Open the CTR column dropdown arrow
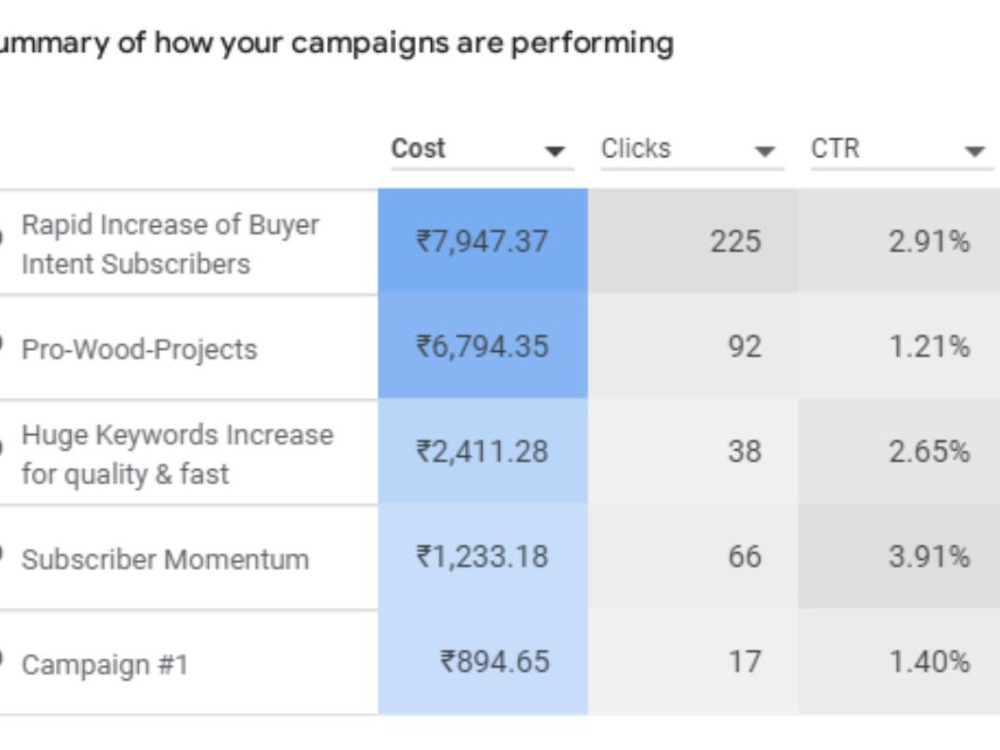This screenshot has width=1000, height=750. pyautogui.click(x=974, y=151)
